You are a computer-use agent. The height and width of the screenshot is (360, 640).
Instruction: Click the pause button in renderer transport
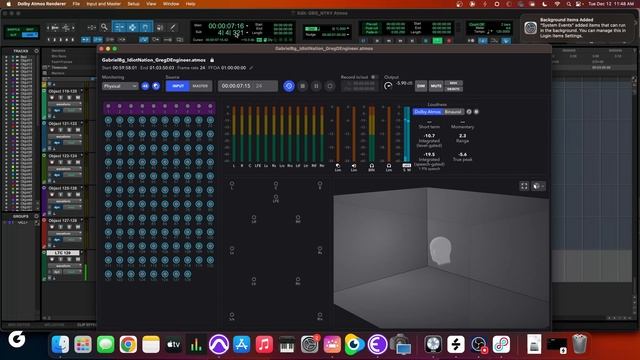(x=316, y=86)
